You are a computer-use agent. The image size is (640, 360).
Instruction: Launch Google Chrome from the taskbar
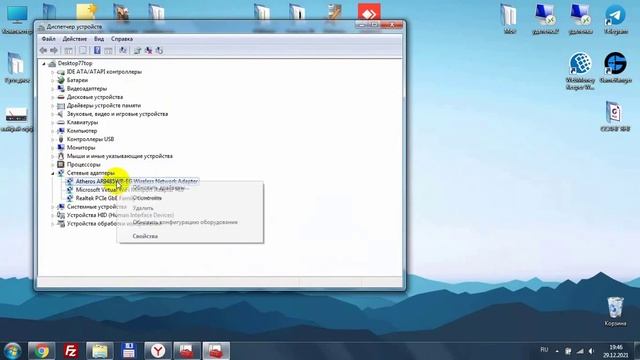coord(41,351)
